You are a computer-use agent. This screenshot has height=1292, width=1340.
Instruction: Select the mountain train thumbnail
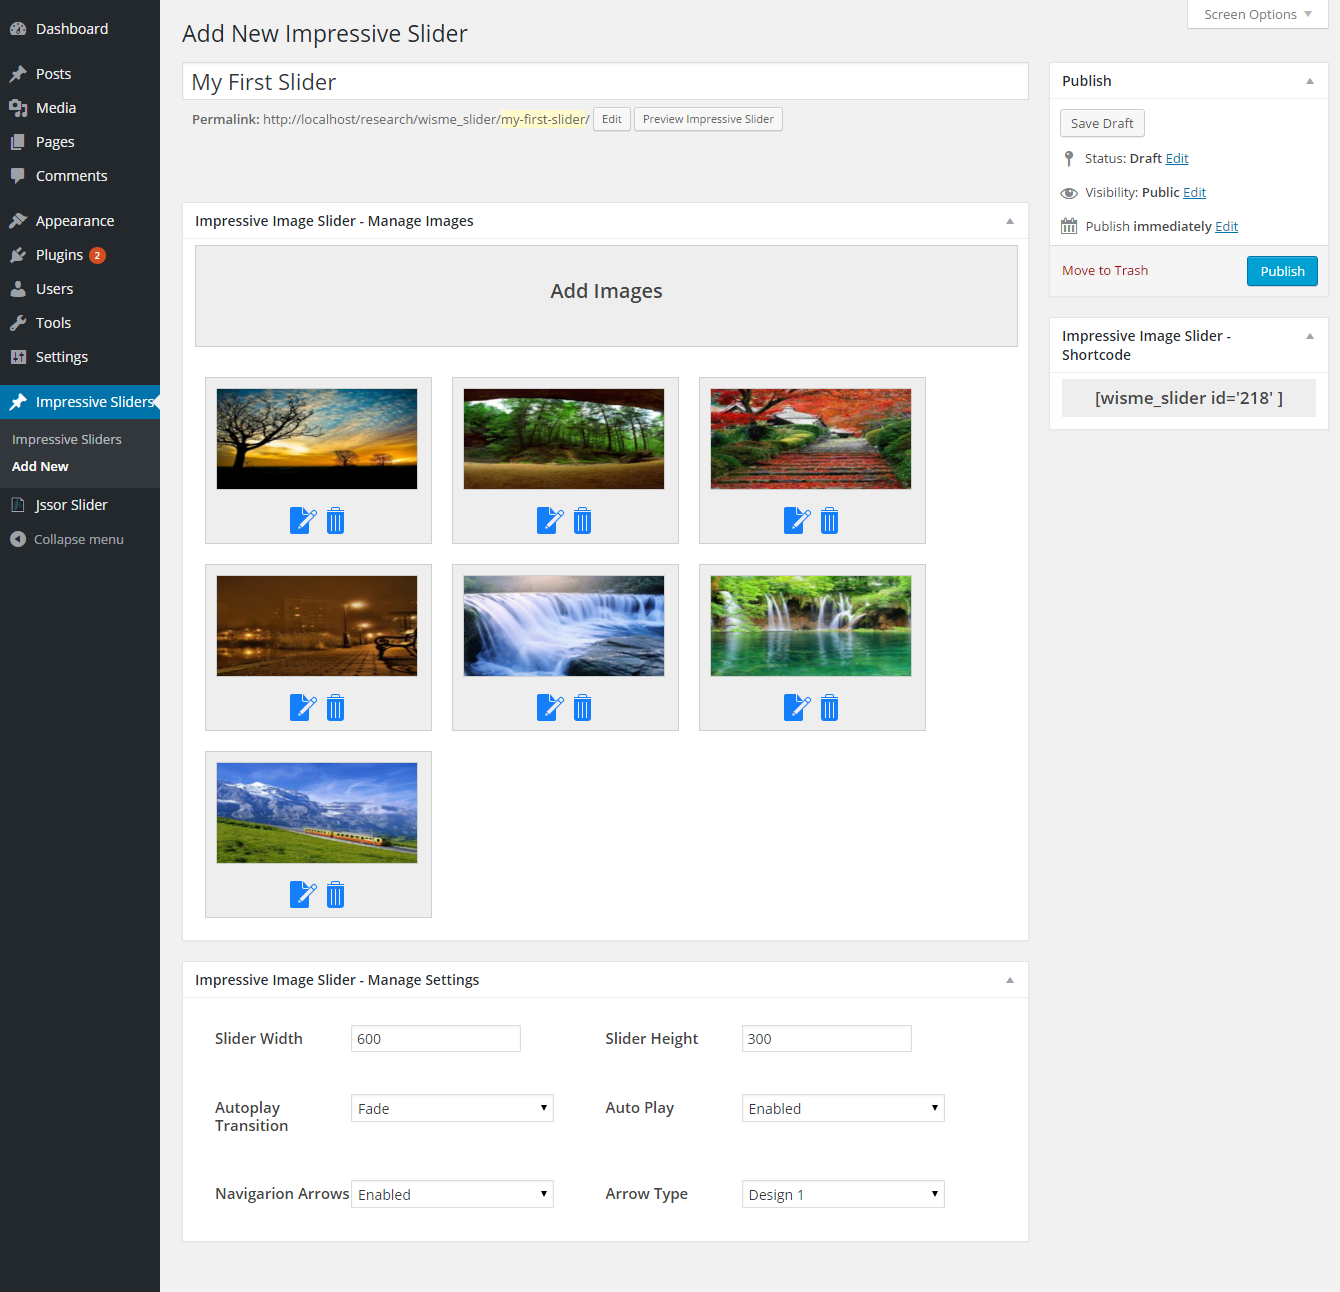pos(317,813)
